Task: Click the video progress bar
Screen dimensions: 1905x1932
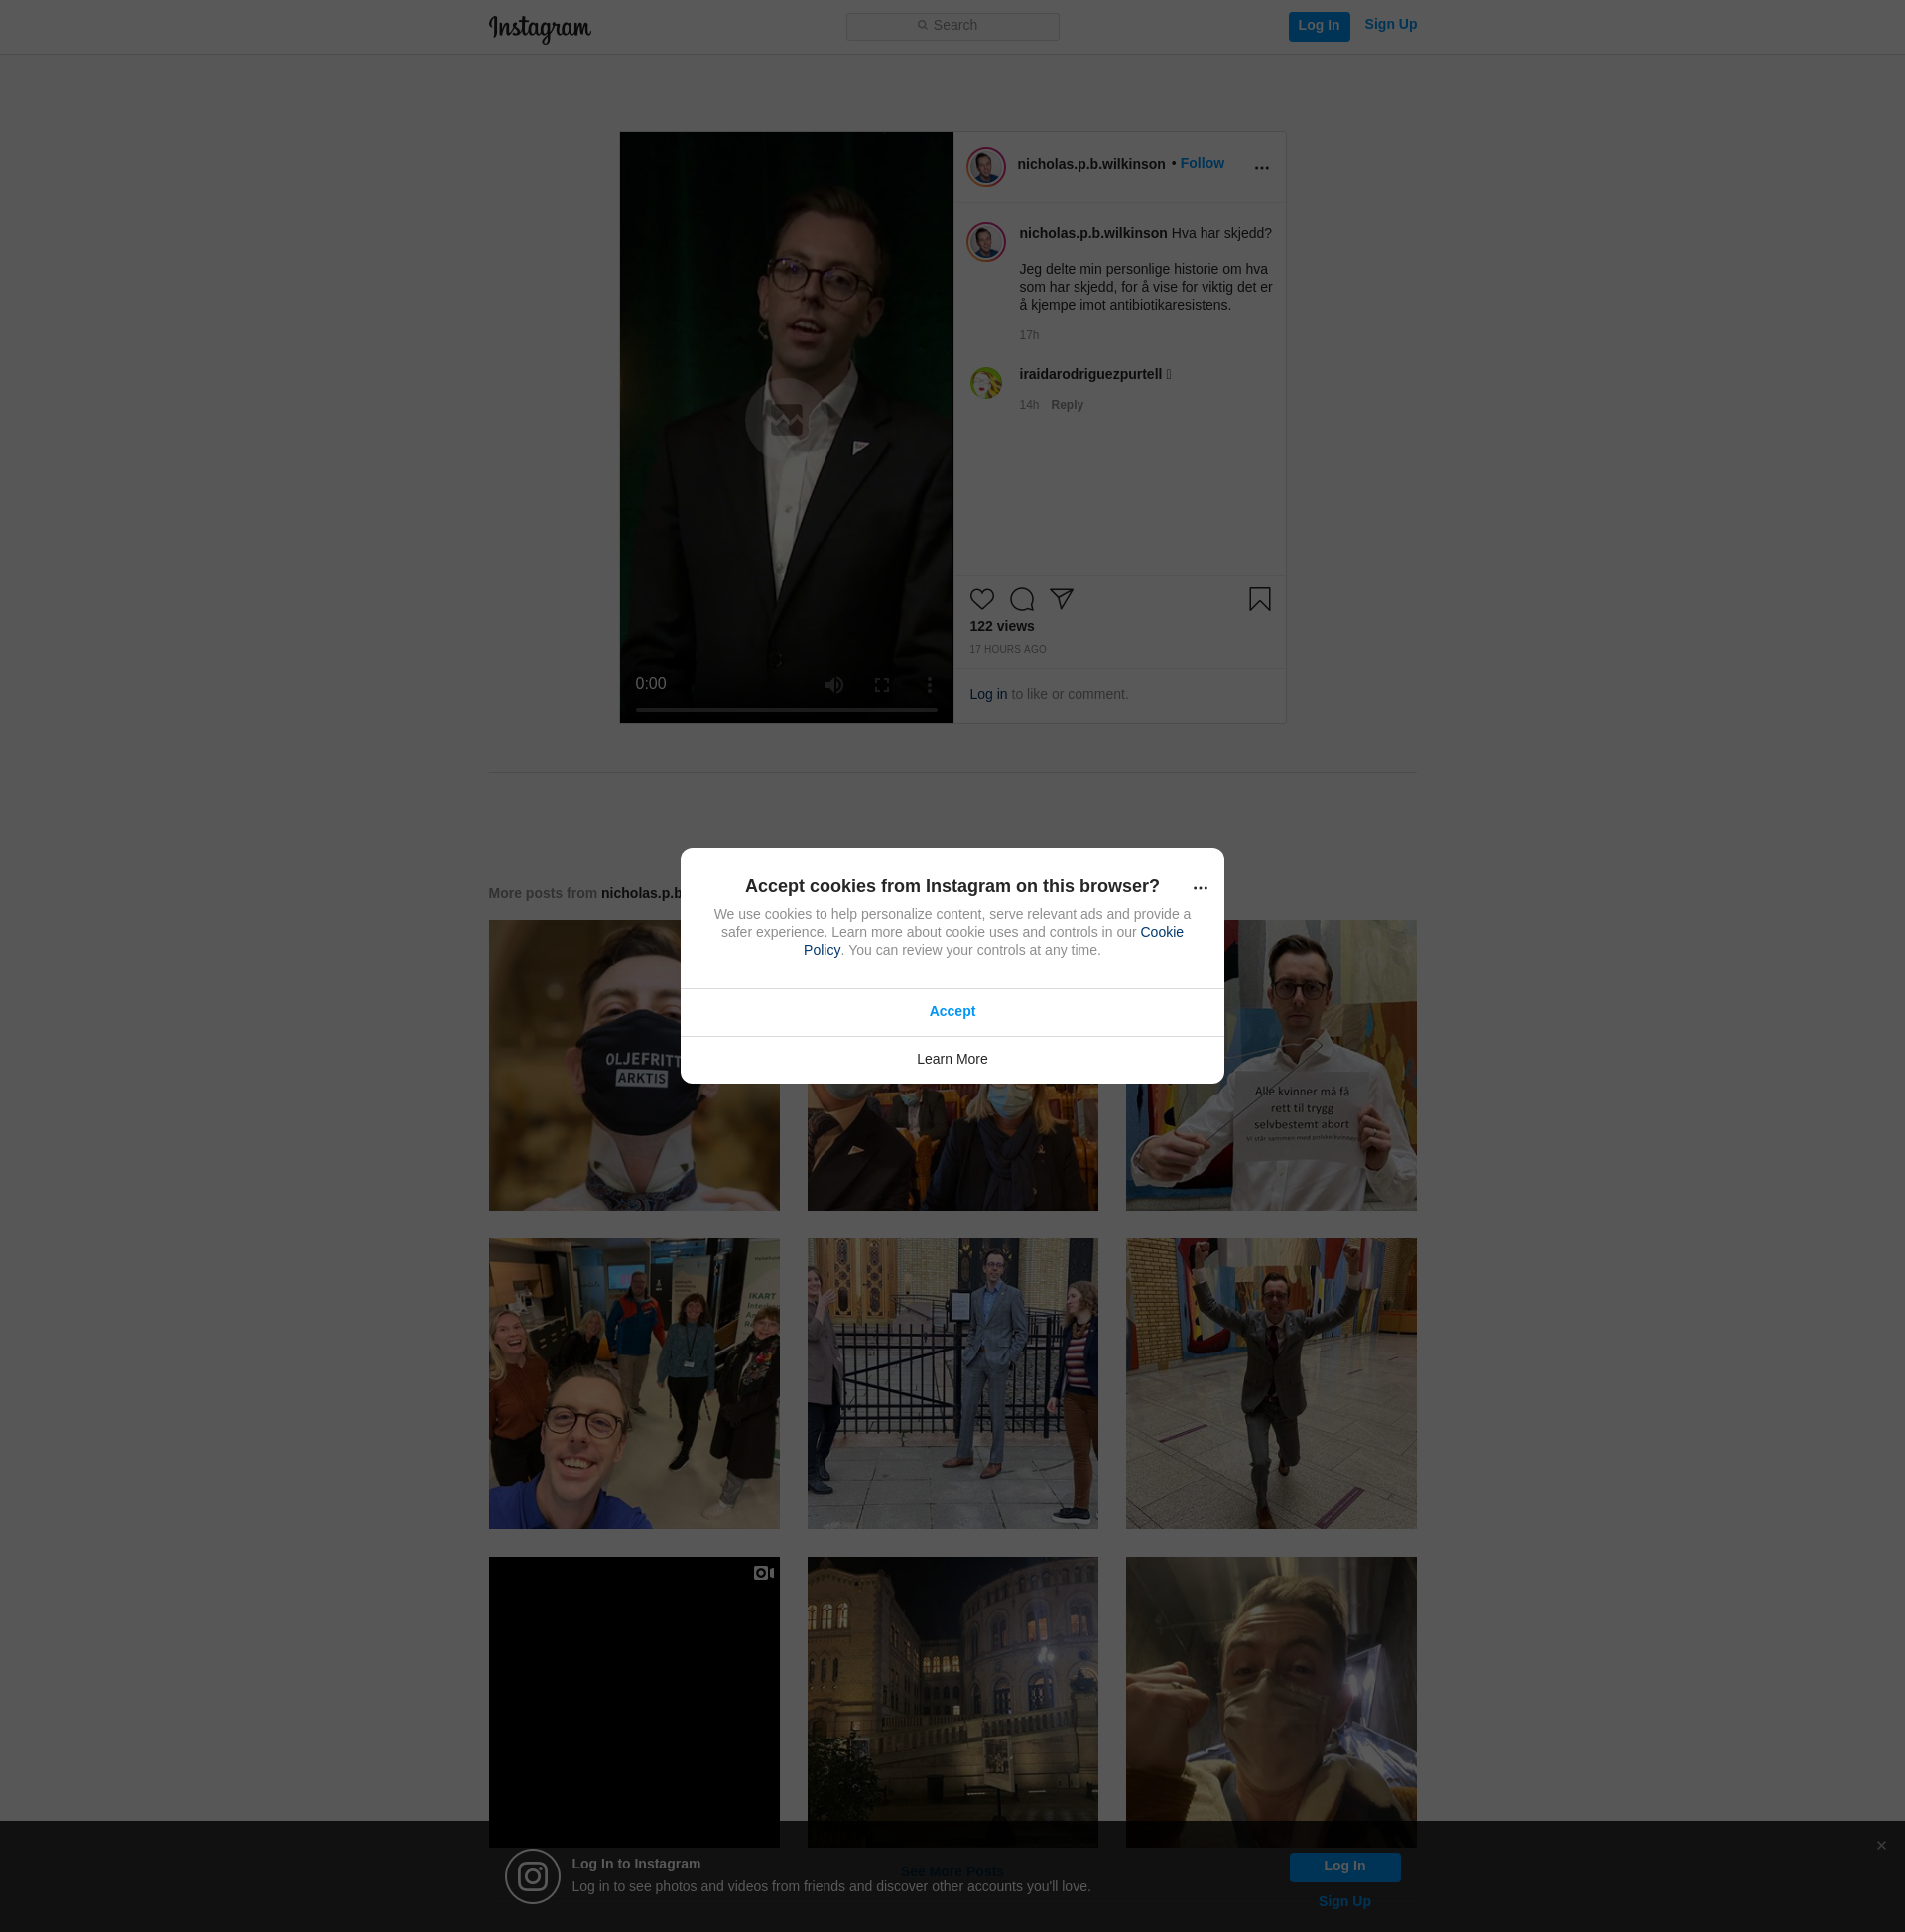Action: (786, 710)
